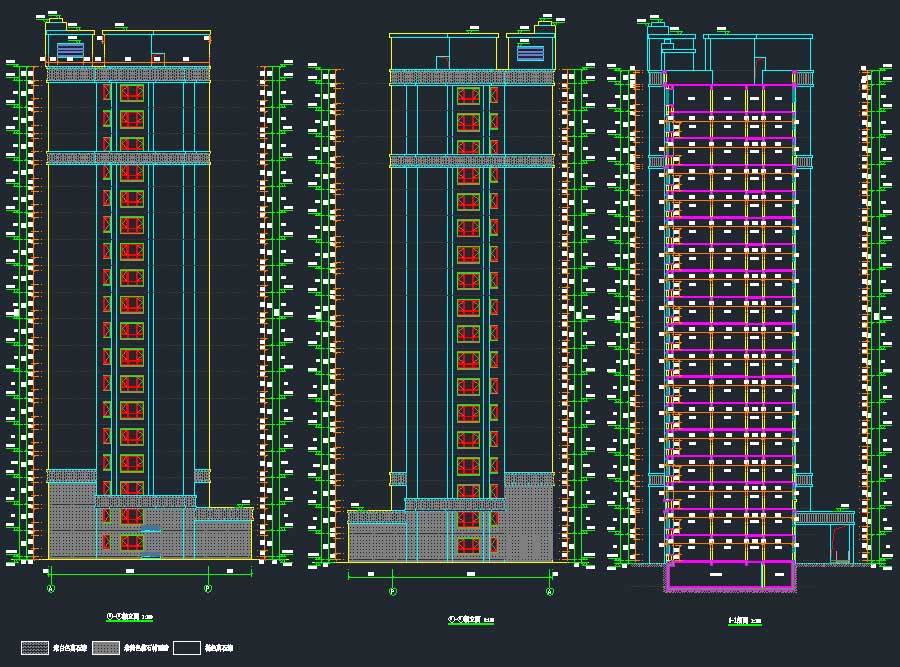The height and width of the screenshot is (667, 900).
Task: Select the lowest red window of left elevation
Action: point(131,543)
